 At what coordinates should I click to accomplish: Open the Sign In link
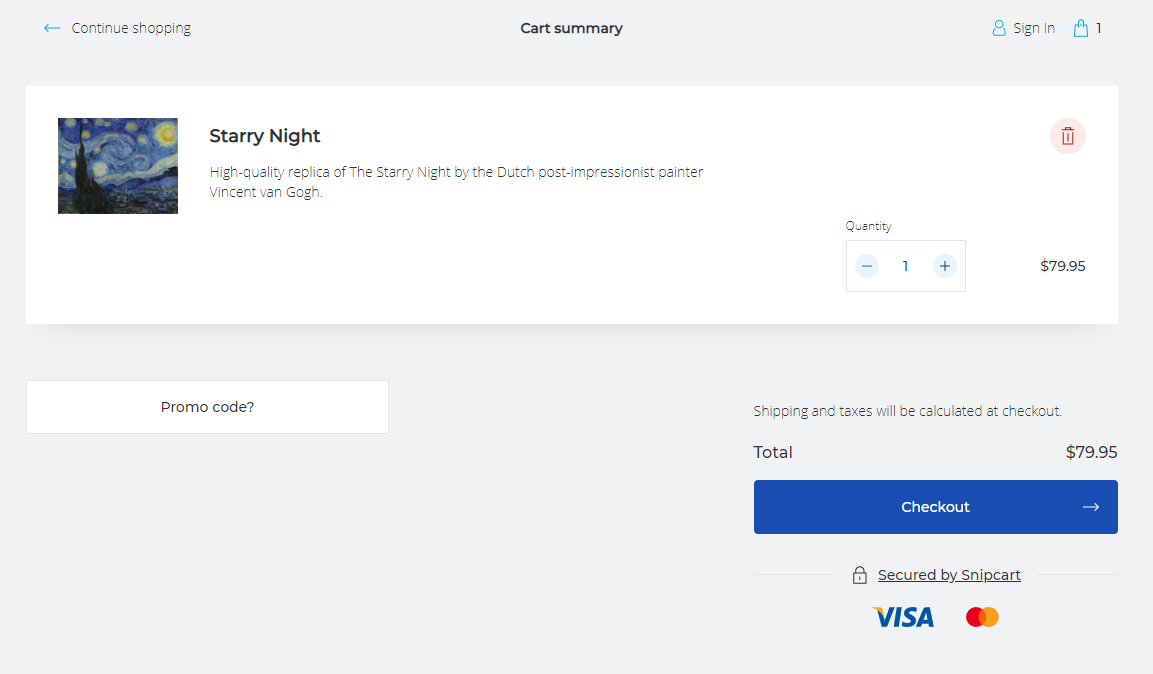coord(1033,28)
